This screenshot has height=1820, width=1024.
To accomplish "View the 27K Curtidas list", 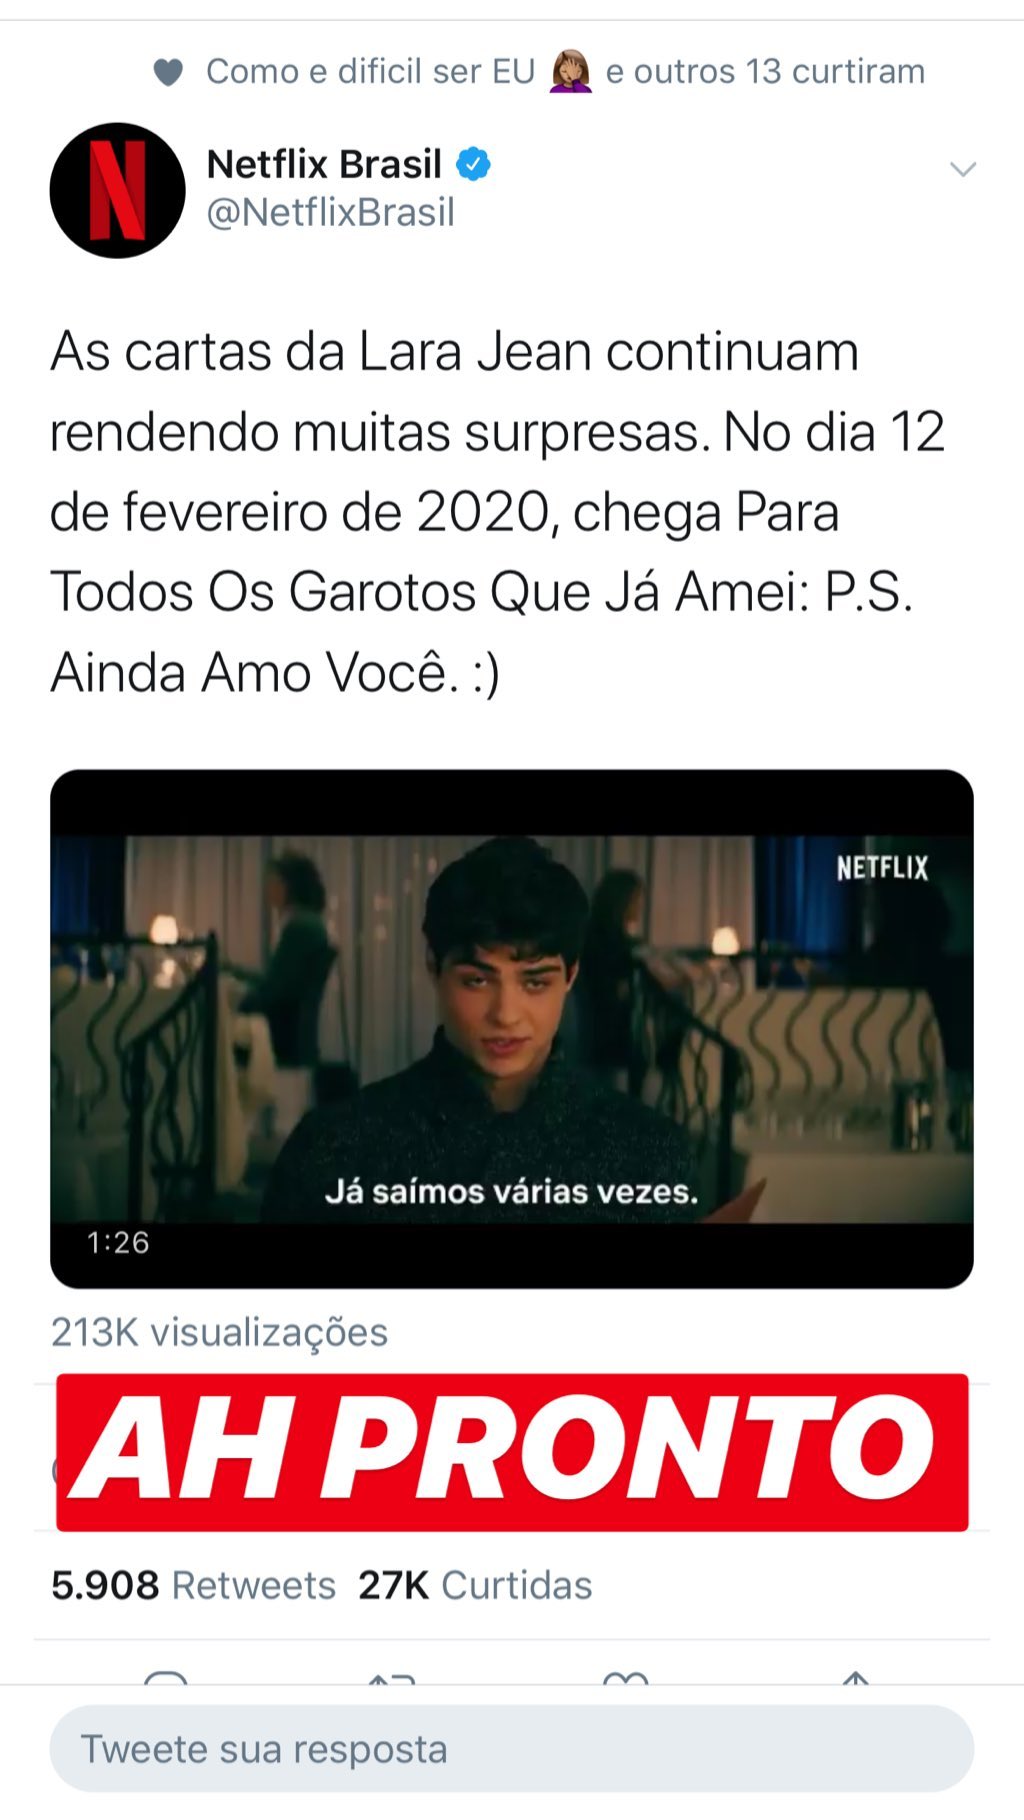I will [x=475, y=1586].
